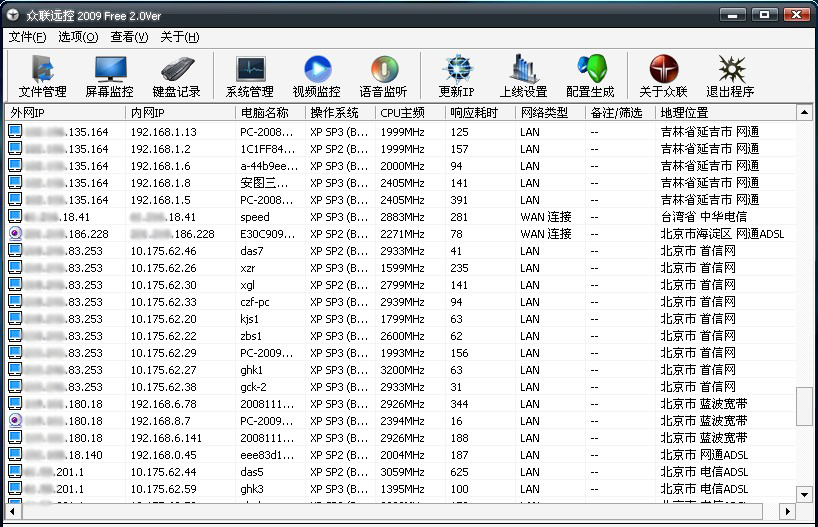The width and height of the screenshot is (818, 527).
Task: Sort by the 地理位置 column header
Action: tap(720, 113)
